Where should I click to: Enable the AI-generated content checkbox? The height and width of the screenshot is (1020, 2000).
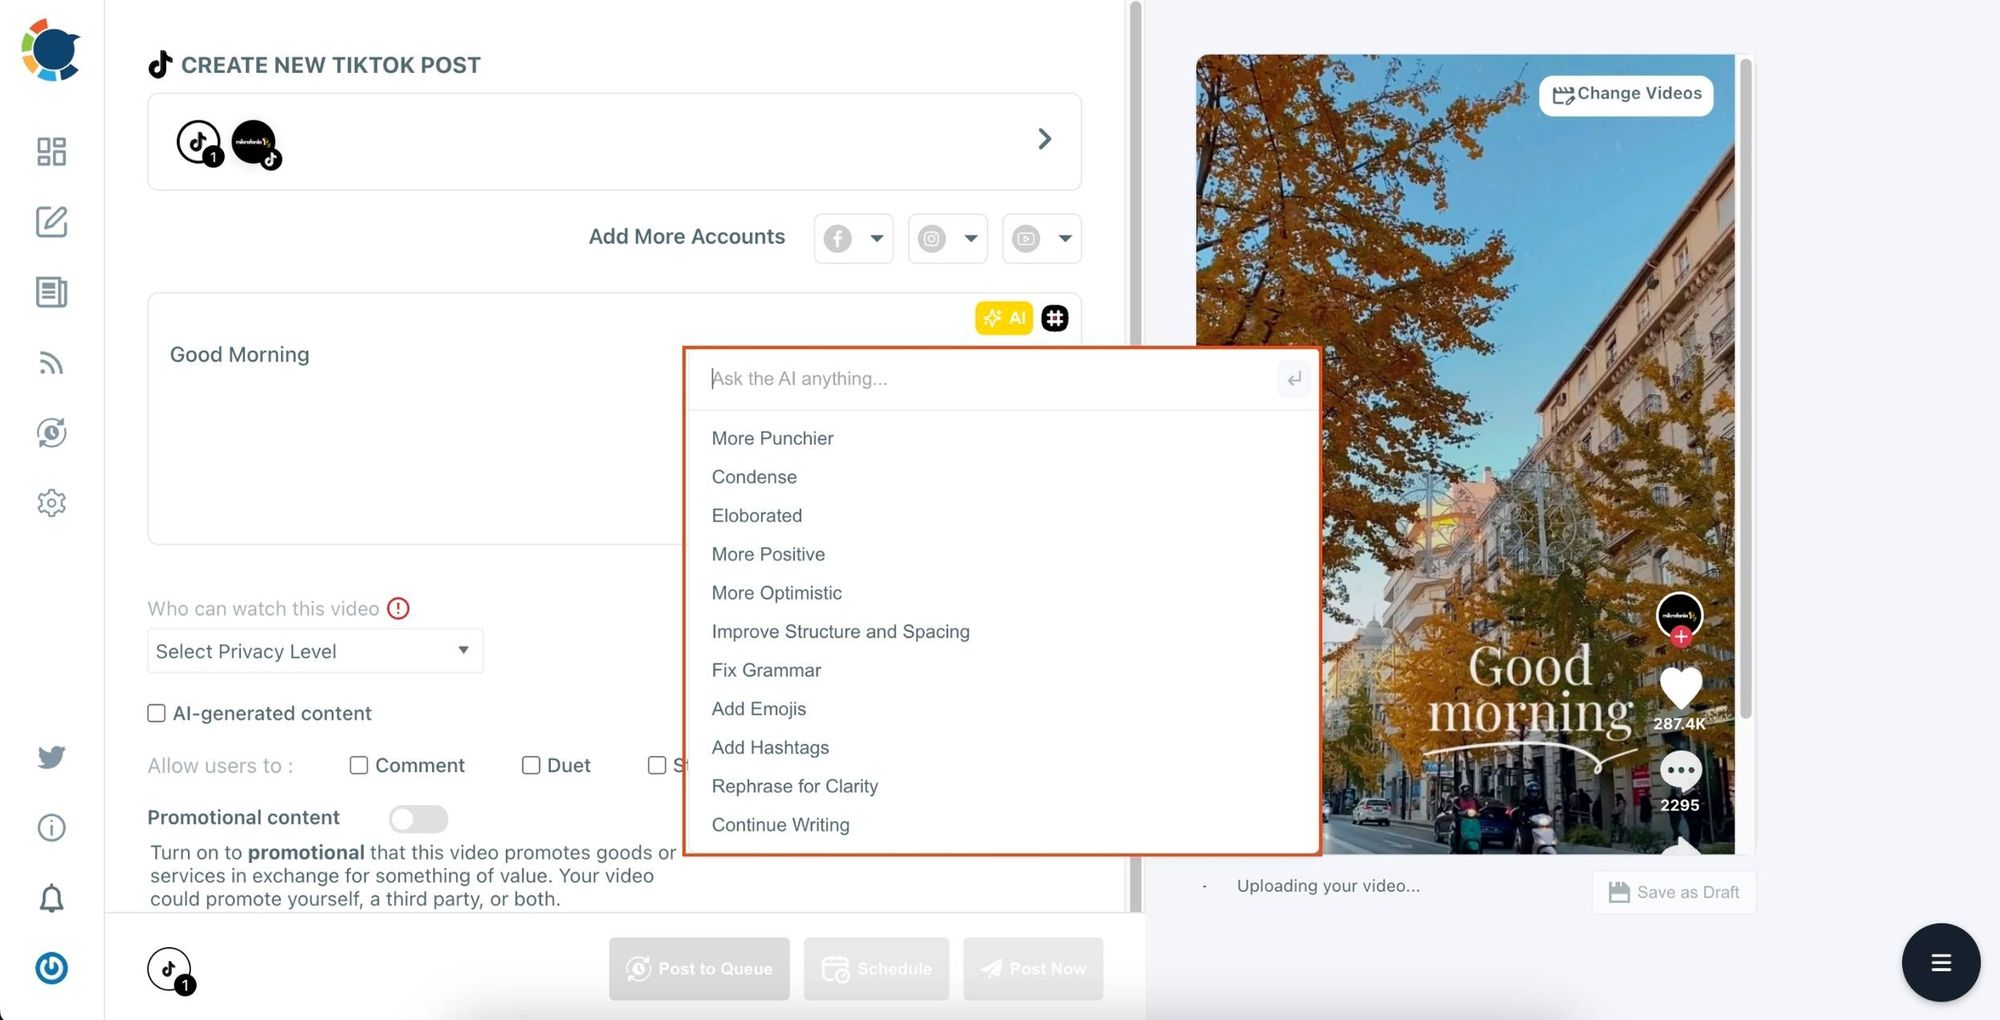click(x=156, y=713)
